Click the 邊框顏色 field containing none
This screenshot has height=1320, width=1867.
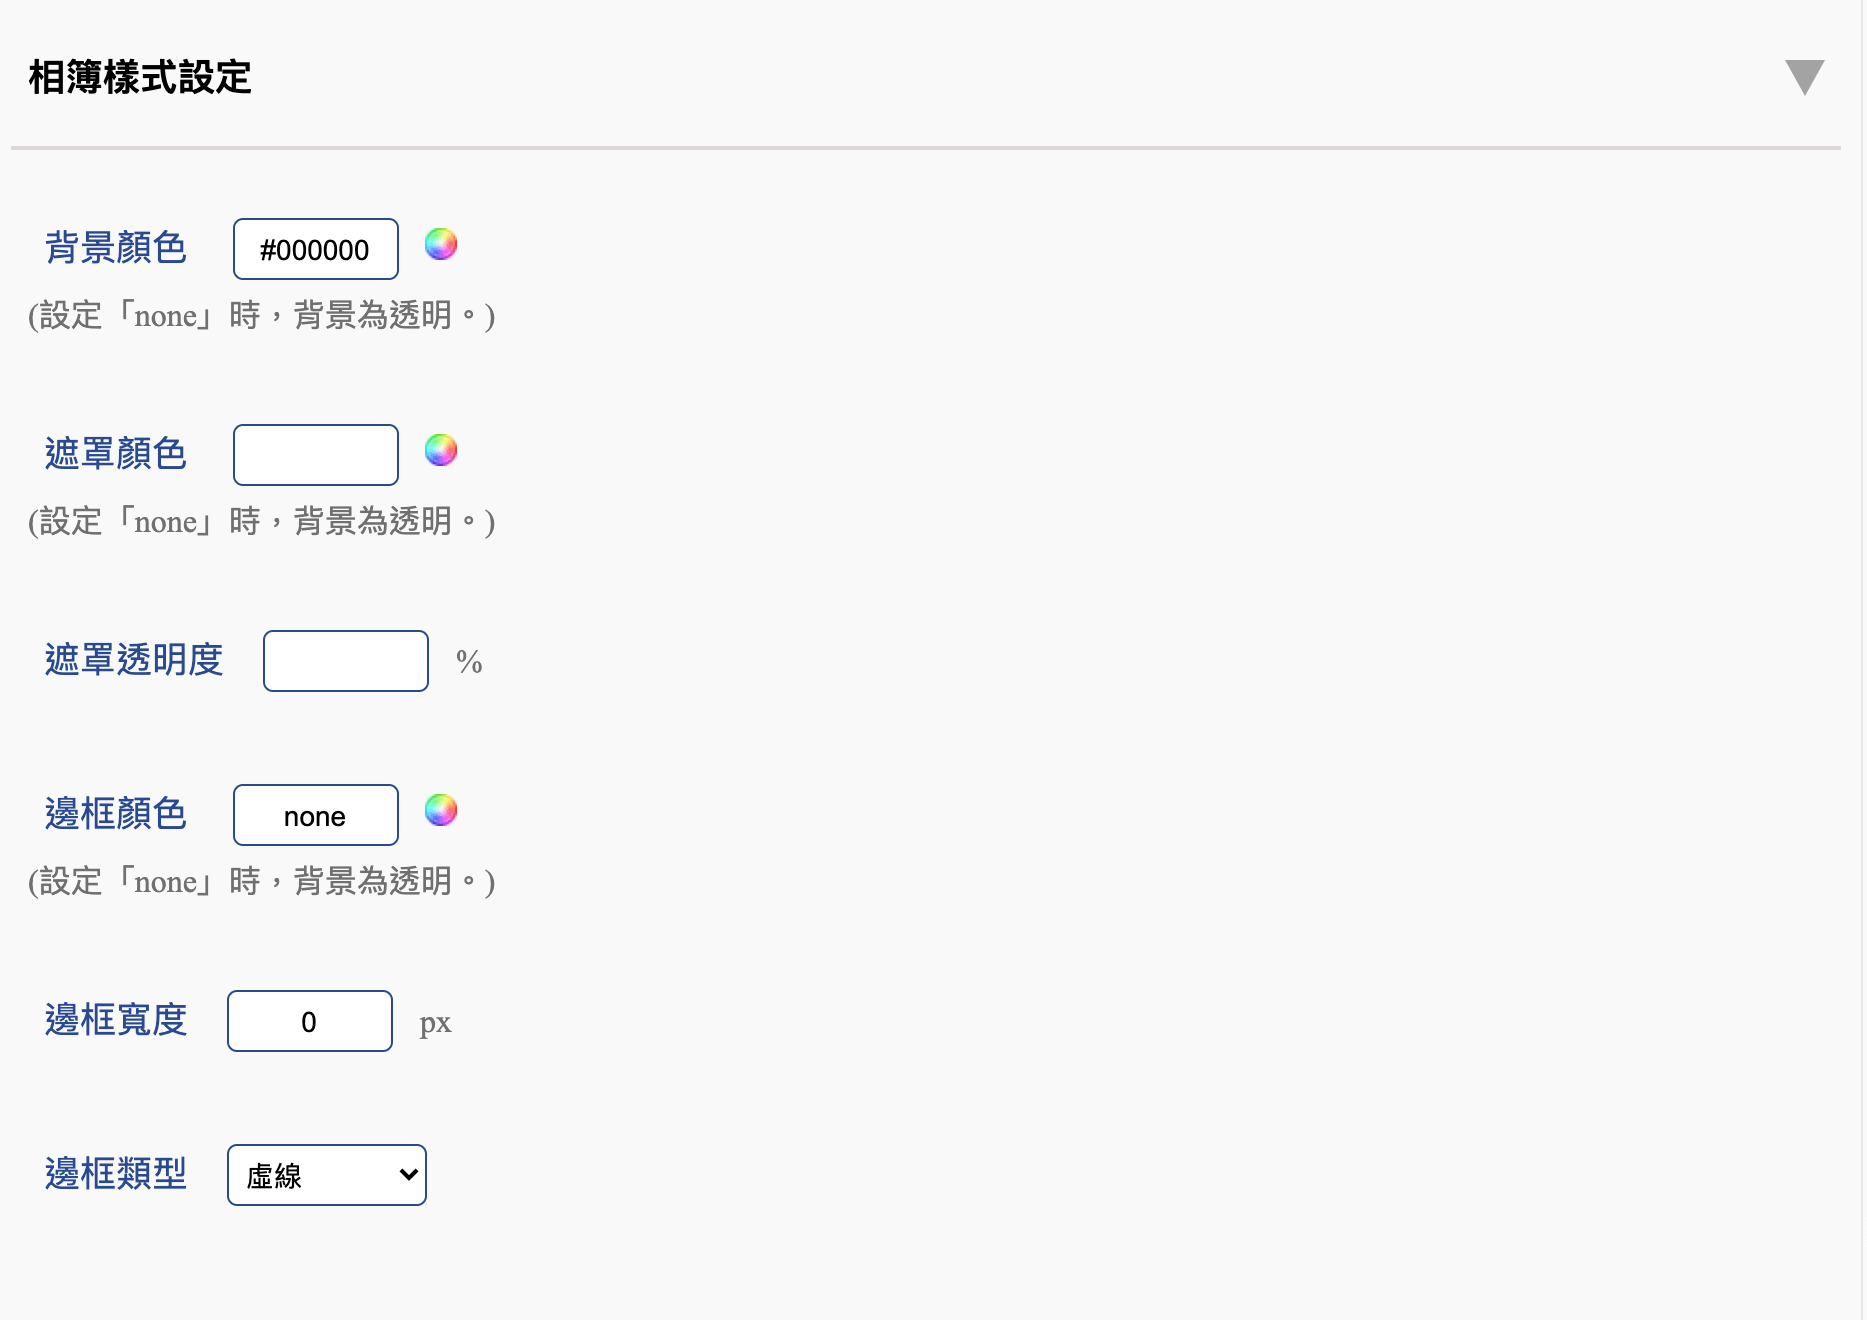316,815
